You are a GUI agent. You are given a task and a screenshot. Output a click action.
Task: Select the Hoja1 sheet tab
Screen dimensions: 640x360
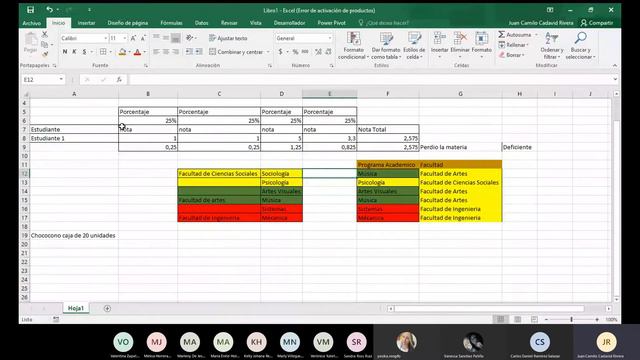pos(76,308)
